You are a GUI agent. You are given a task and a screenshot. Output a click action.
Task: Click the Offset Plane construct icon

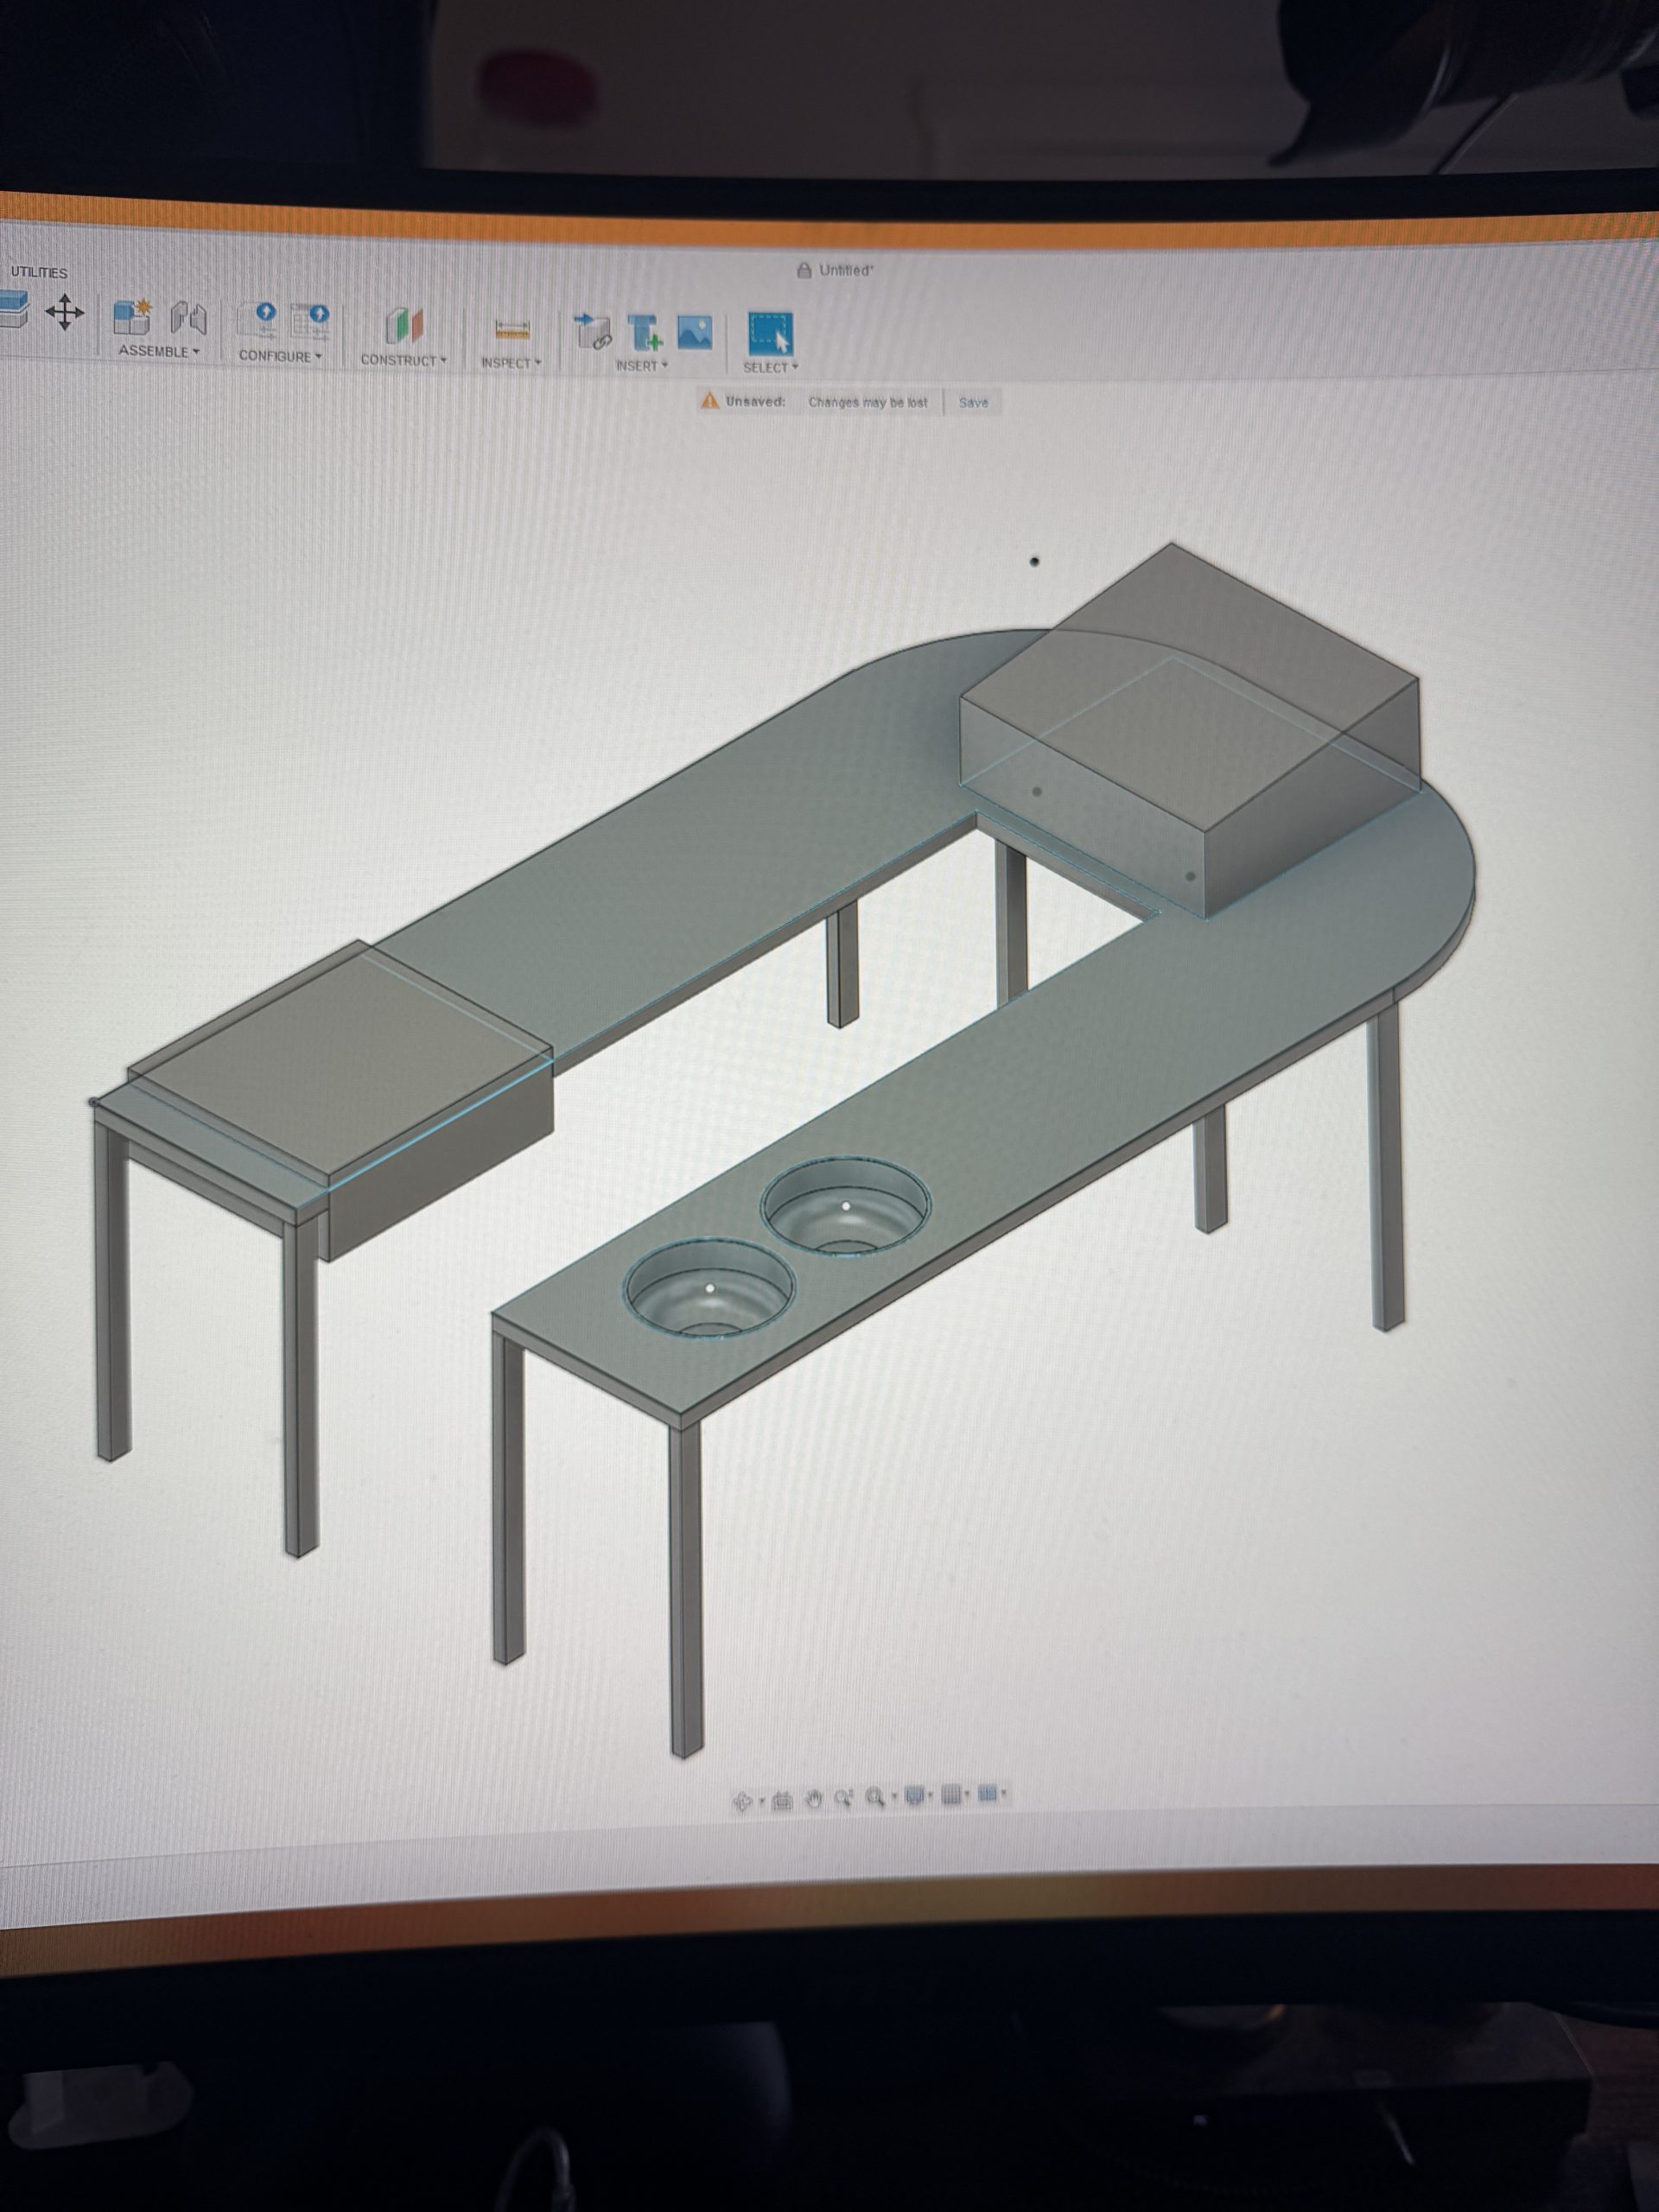tap(404, 325)
